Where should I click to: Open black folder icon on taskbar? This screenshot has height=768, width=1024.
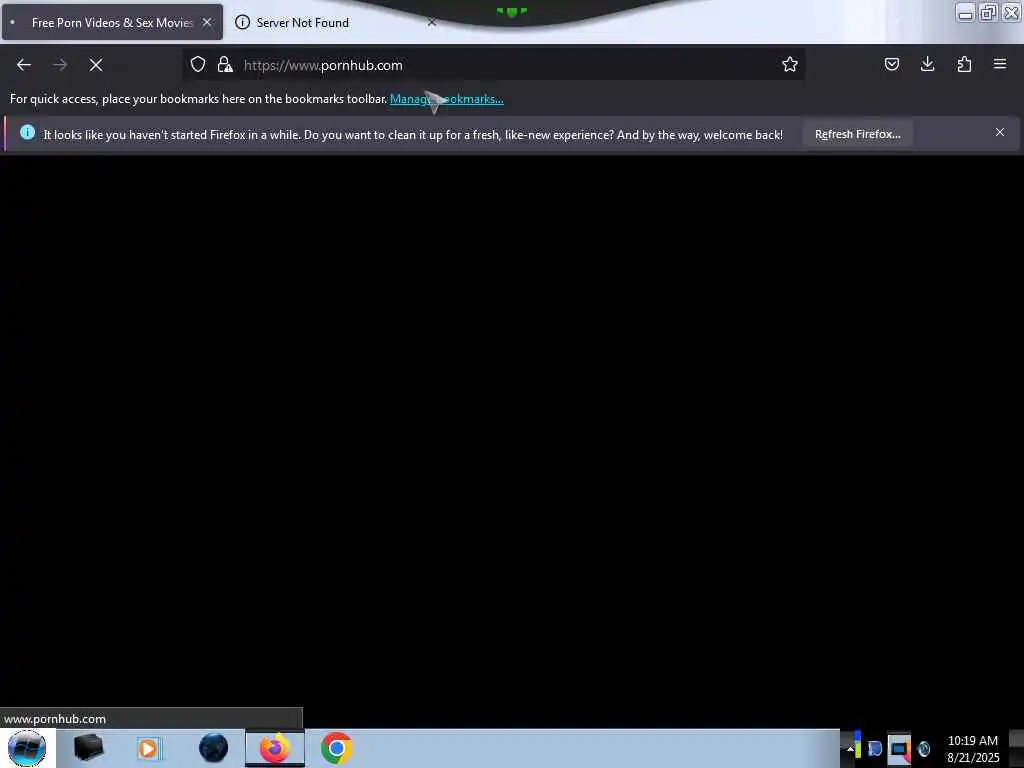[x=88, y=748]
